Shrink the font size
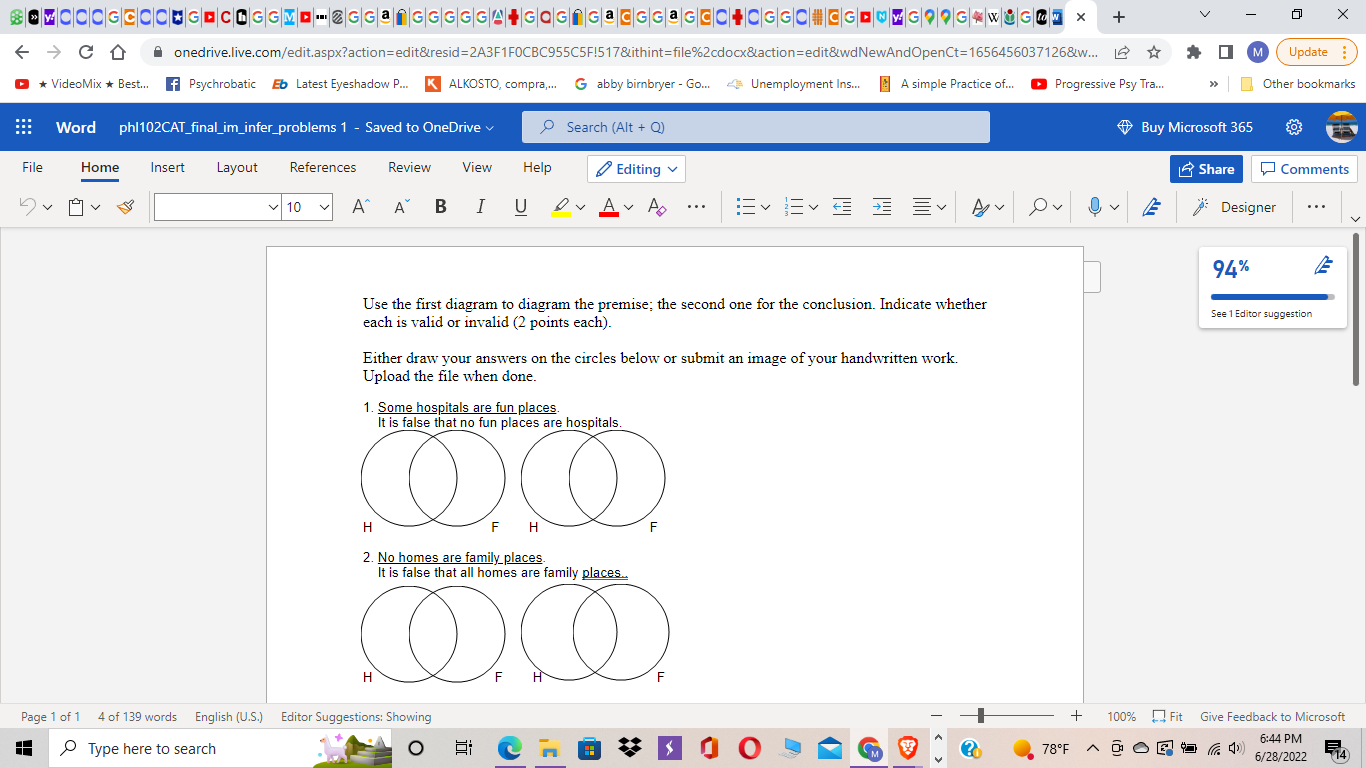Image resolution: width=1366 pixels, height=768 pixels. pos(401,207)
